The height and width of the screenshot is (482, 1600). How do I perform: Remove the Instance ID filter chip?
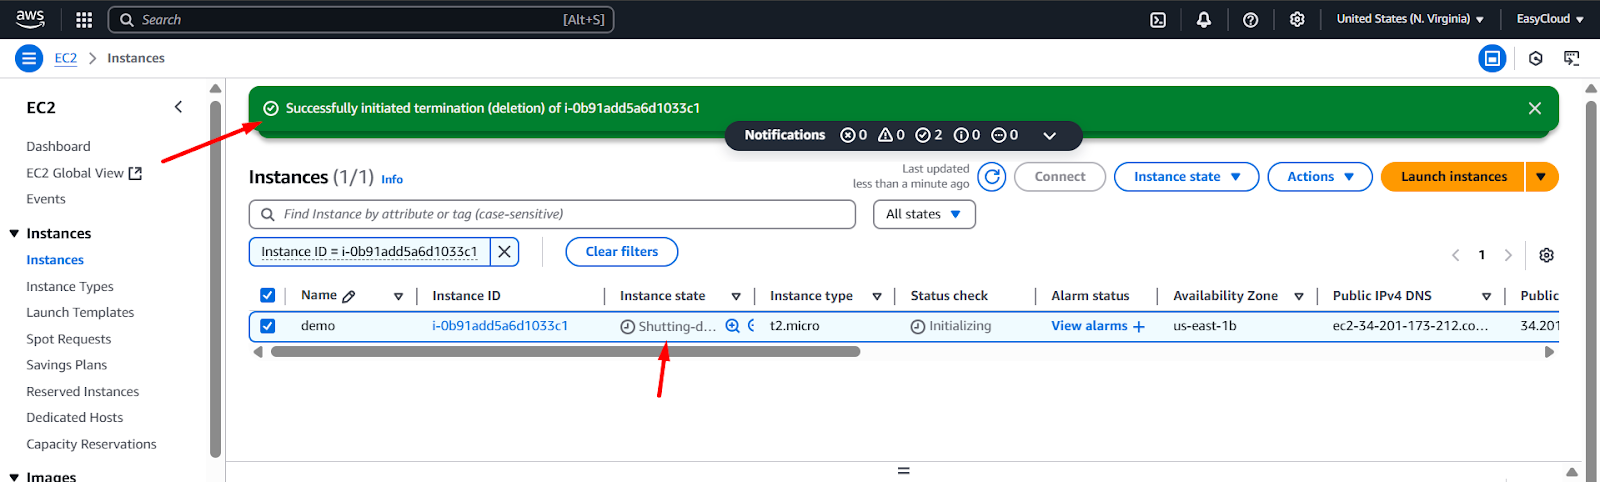pyautogui.click(x=505, y=252)
